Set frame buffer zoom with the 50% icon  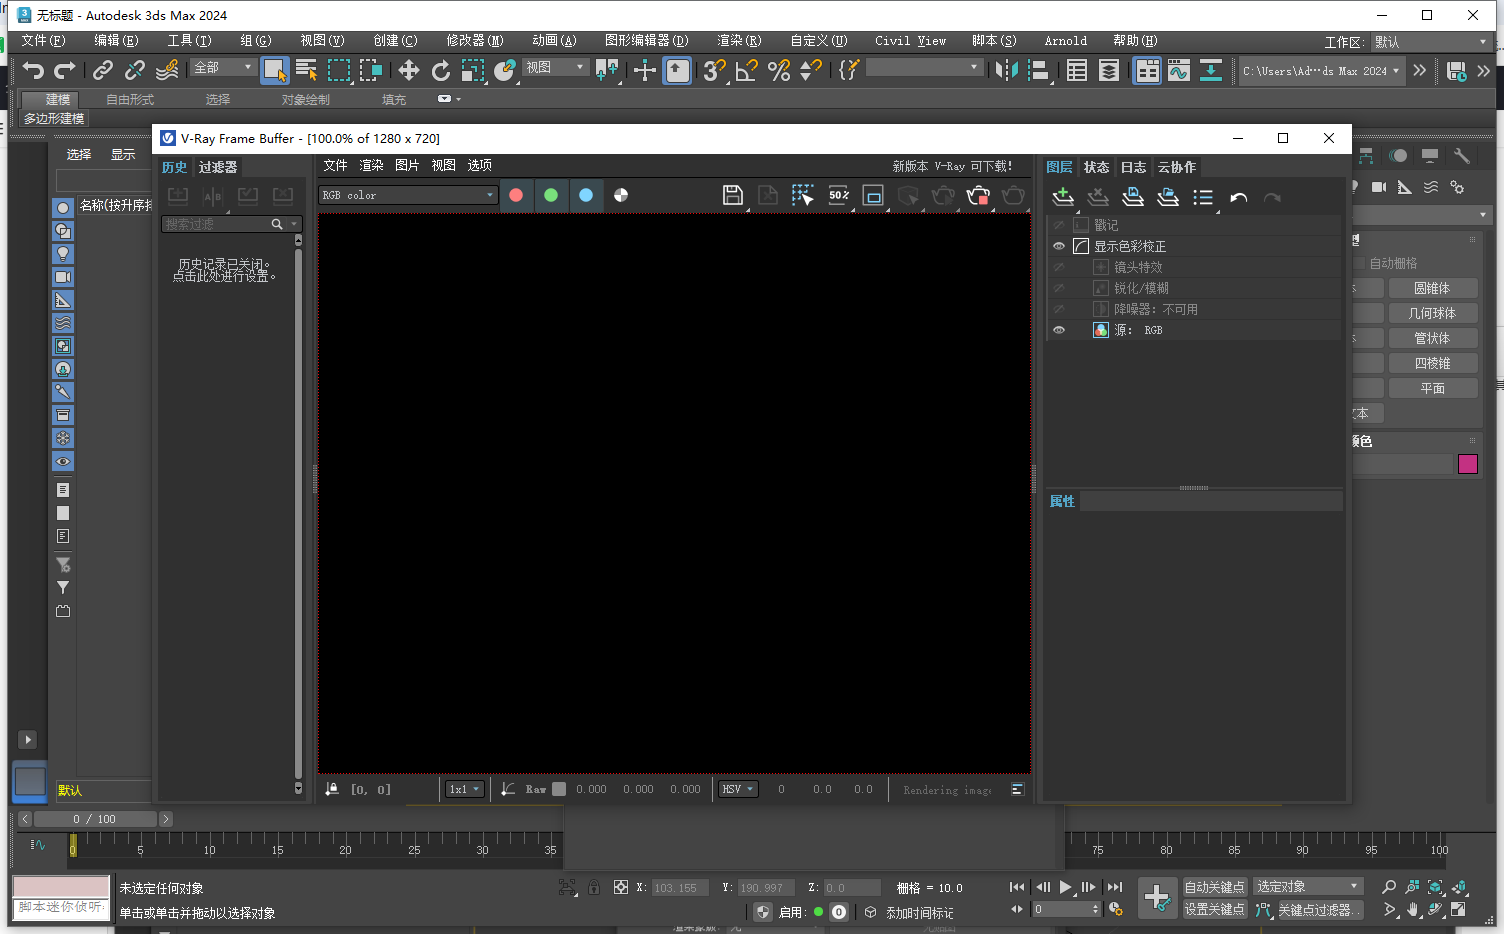click(838, 196)
